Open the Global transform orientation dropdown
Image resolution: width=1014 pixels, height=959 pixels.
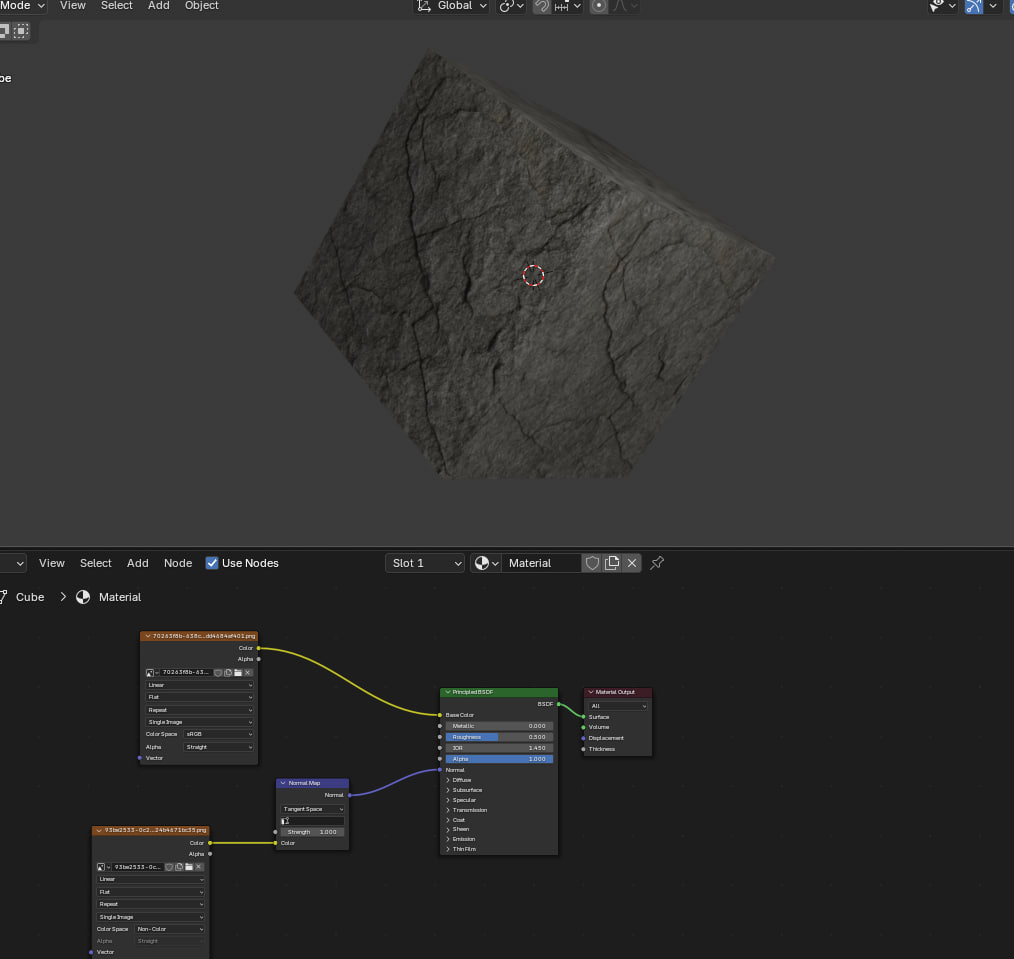(455, 6)
